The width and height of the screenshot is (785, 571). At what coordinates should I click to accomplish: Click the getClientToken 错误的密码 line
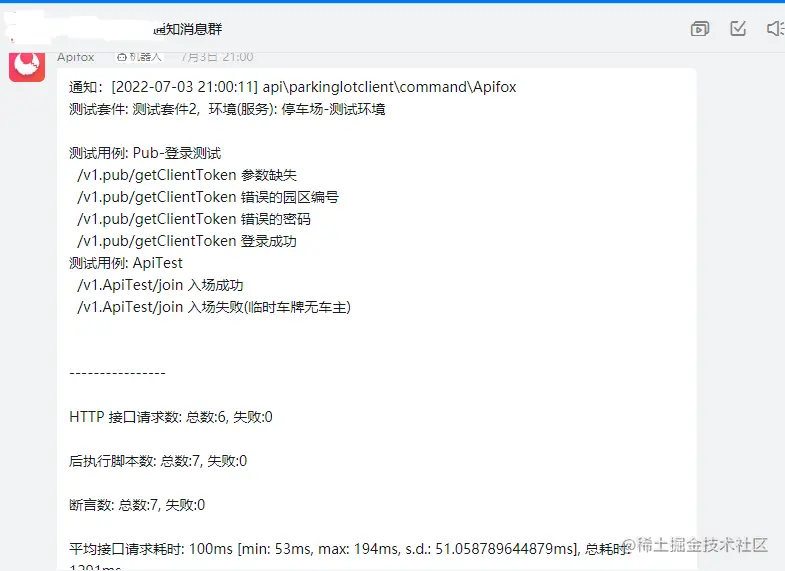click(x=194, y=219)
